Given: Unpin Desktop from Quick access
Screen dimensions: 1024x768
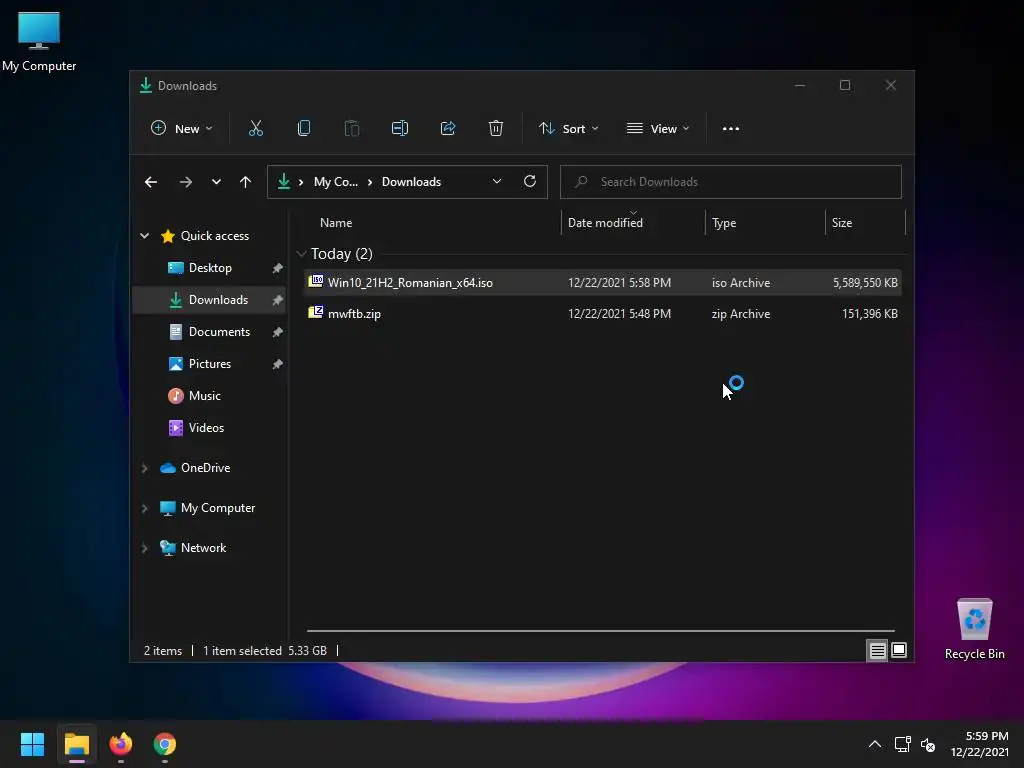Looking at the screenshot, I should pyautogui.click(x=278, y=268).
